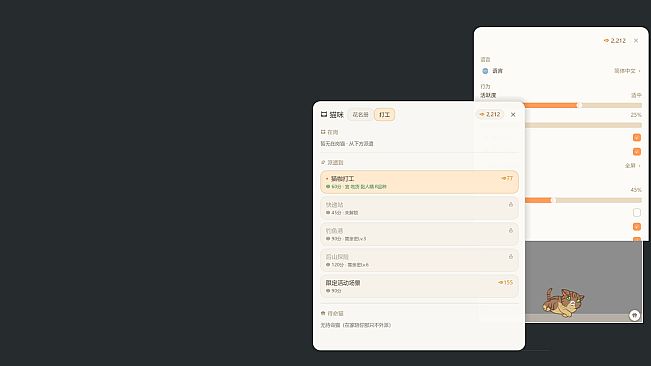The width and height of the screenshot is (651, 366).
Task: Click the 77 fish reward on 猫咖打工
Action: (507, 178)
